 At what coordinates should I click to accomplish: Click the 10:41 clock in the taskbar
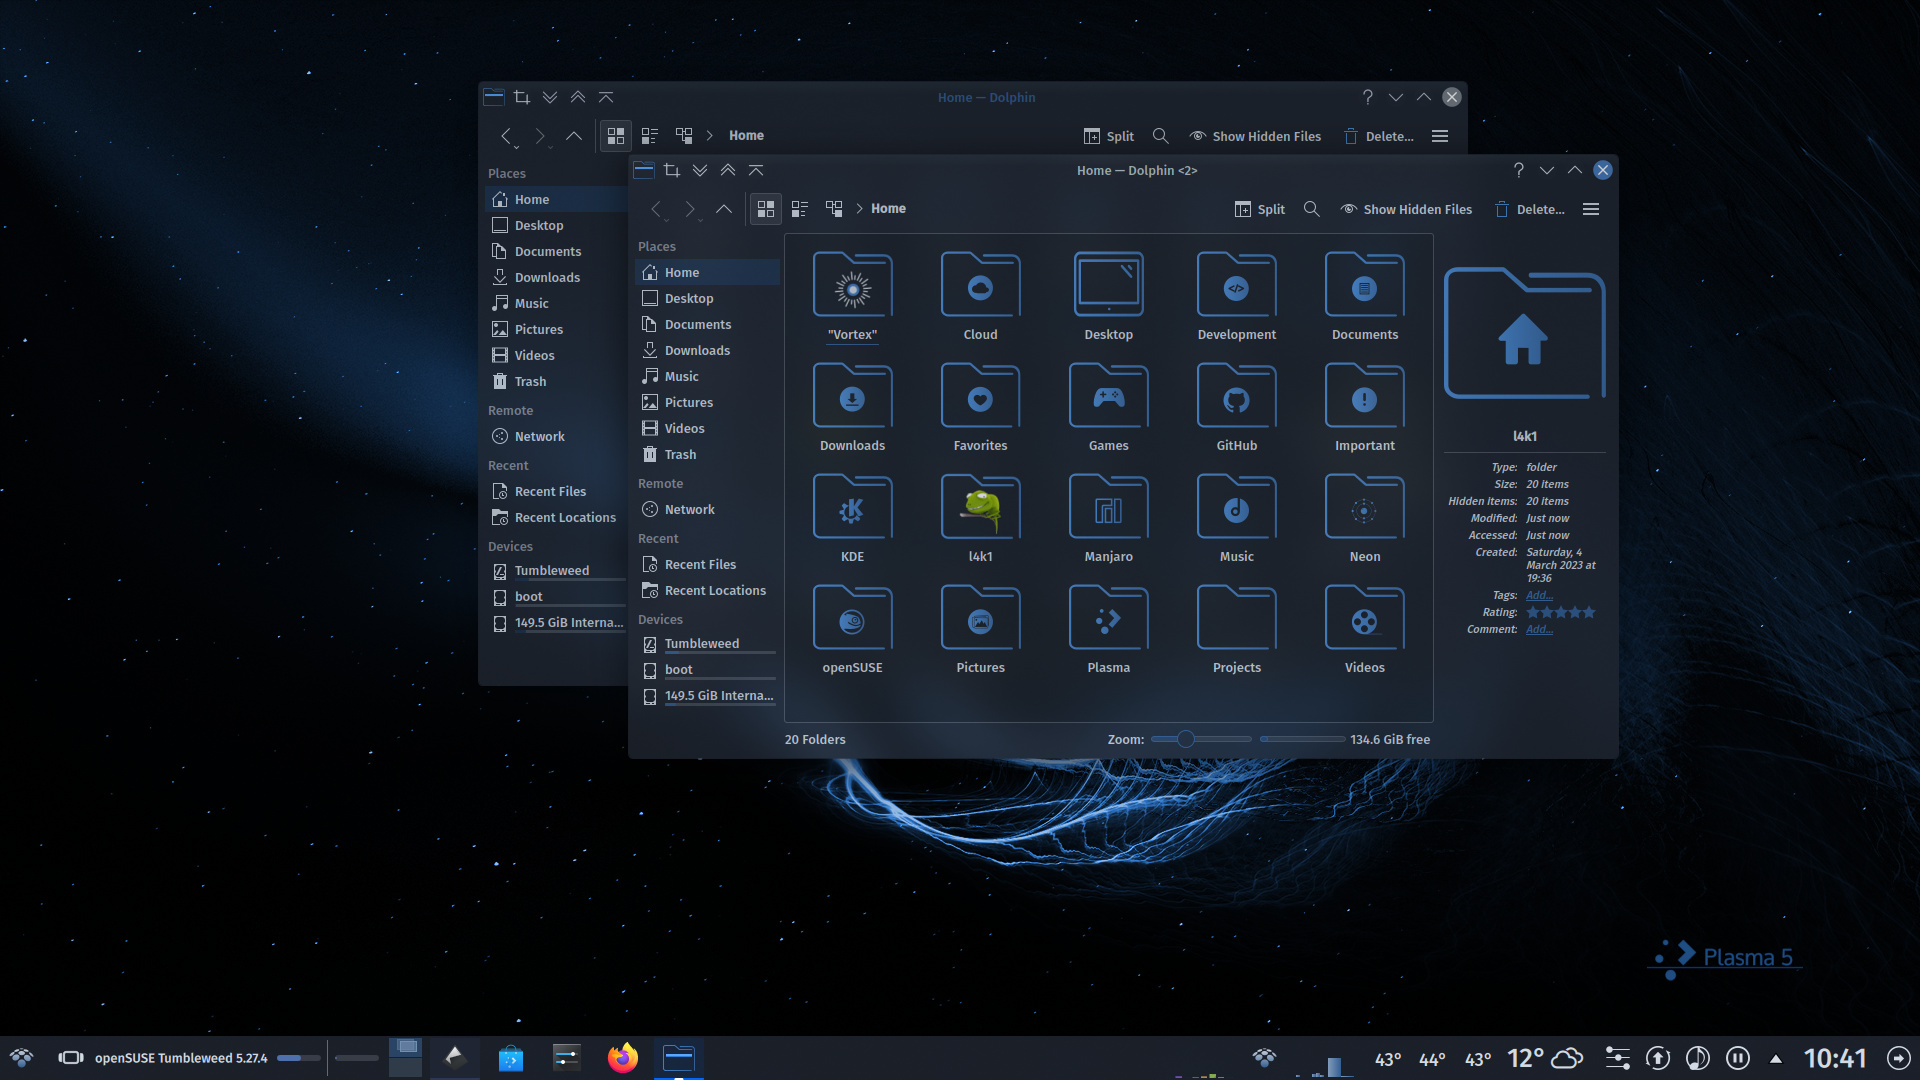1835,1058
